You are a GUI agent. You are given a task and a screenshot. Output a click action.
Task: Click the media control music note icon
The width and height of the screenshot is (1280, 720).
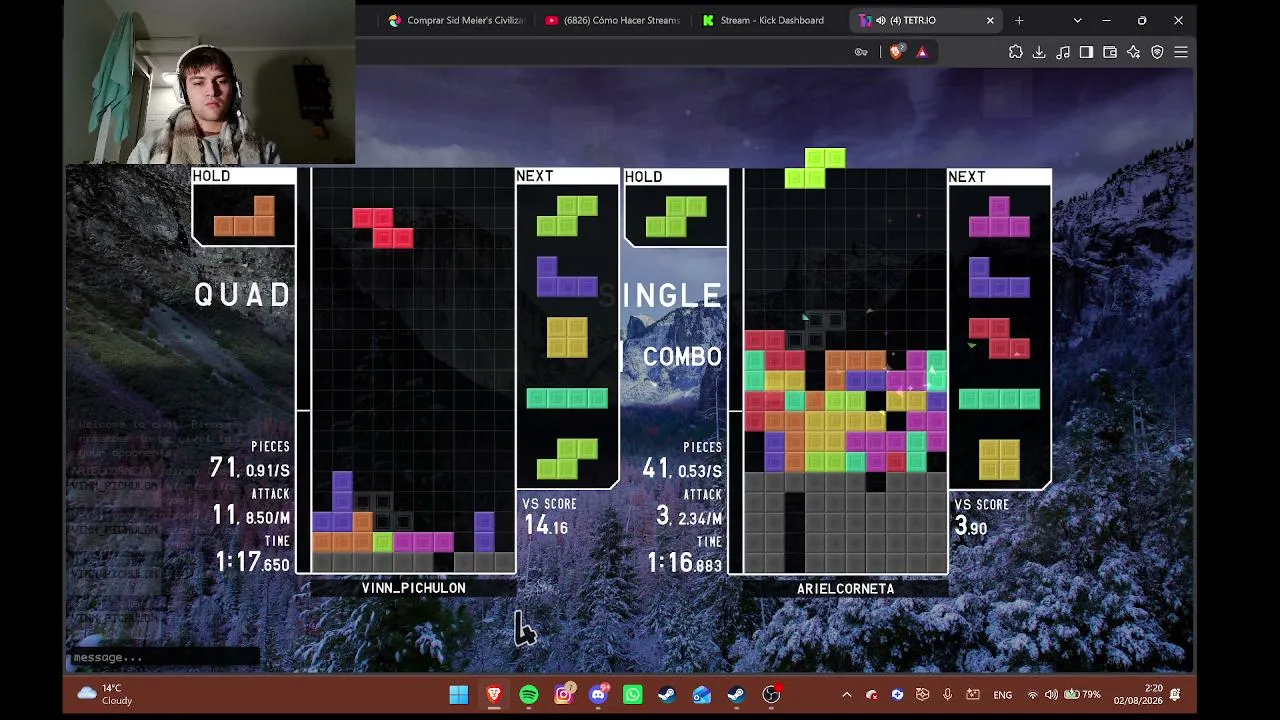click(1063, 52)
